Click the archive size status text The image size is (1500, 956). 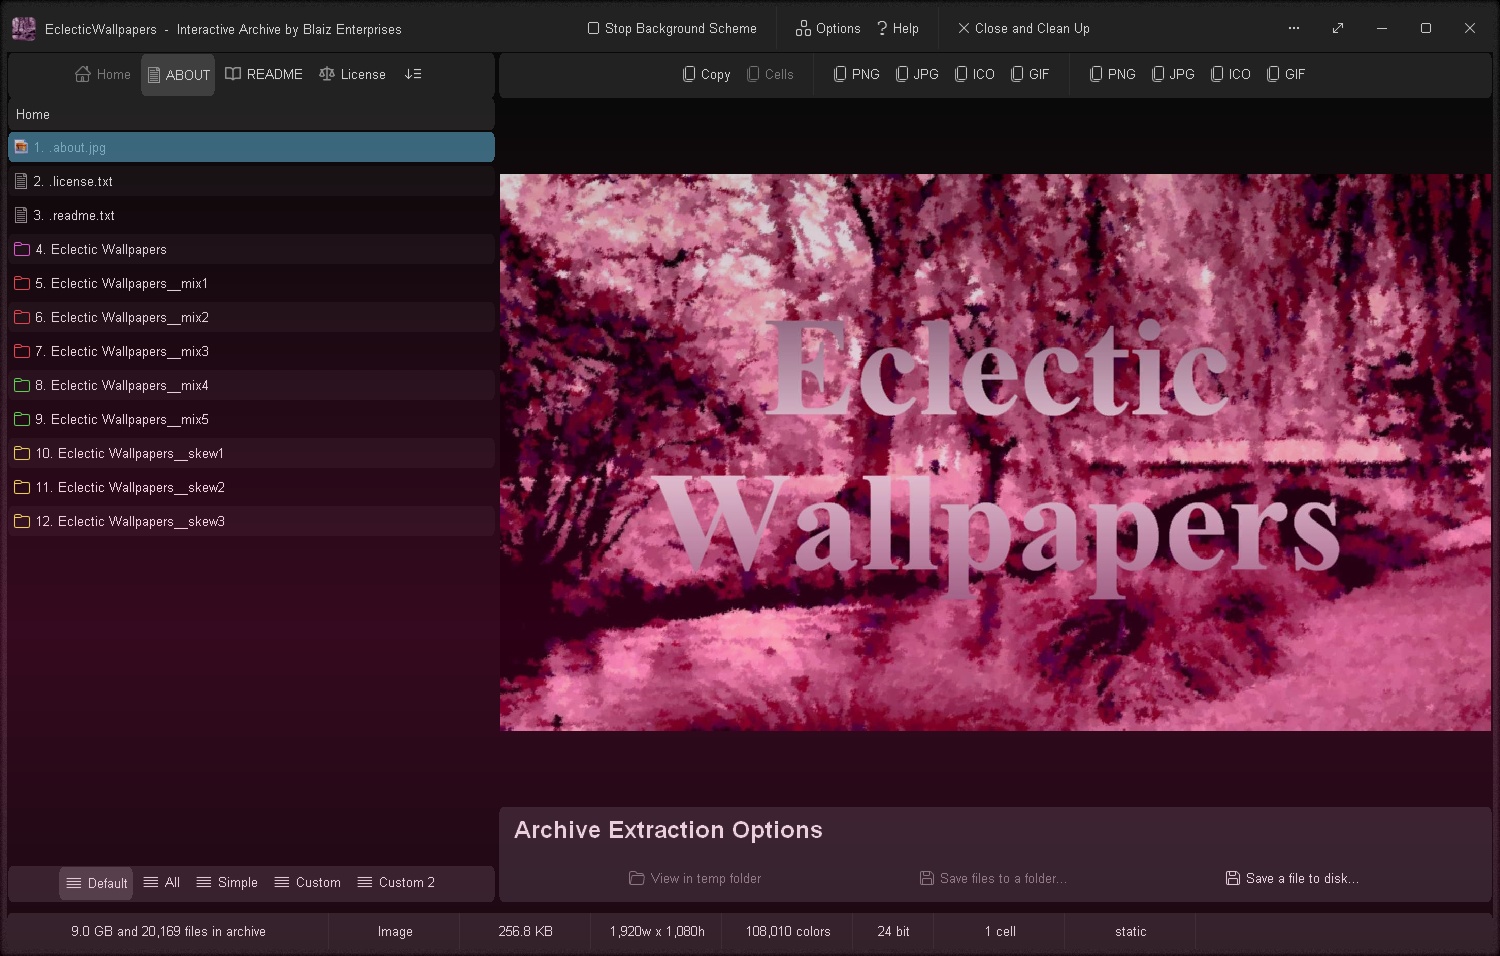[168, 931]
